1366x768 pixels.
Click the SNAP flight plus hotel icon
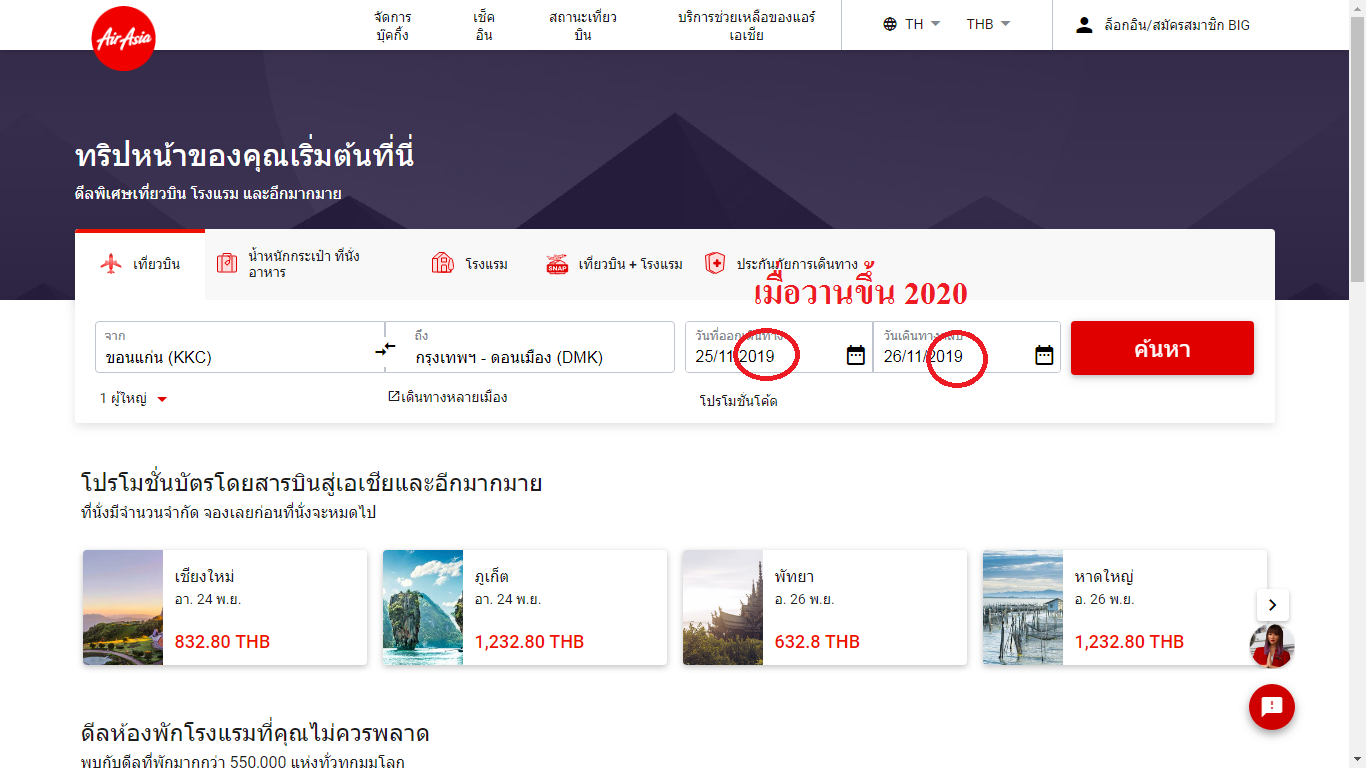(x=557, y=264)
